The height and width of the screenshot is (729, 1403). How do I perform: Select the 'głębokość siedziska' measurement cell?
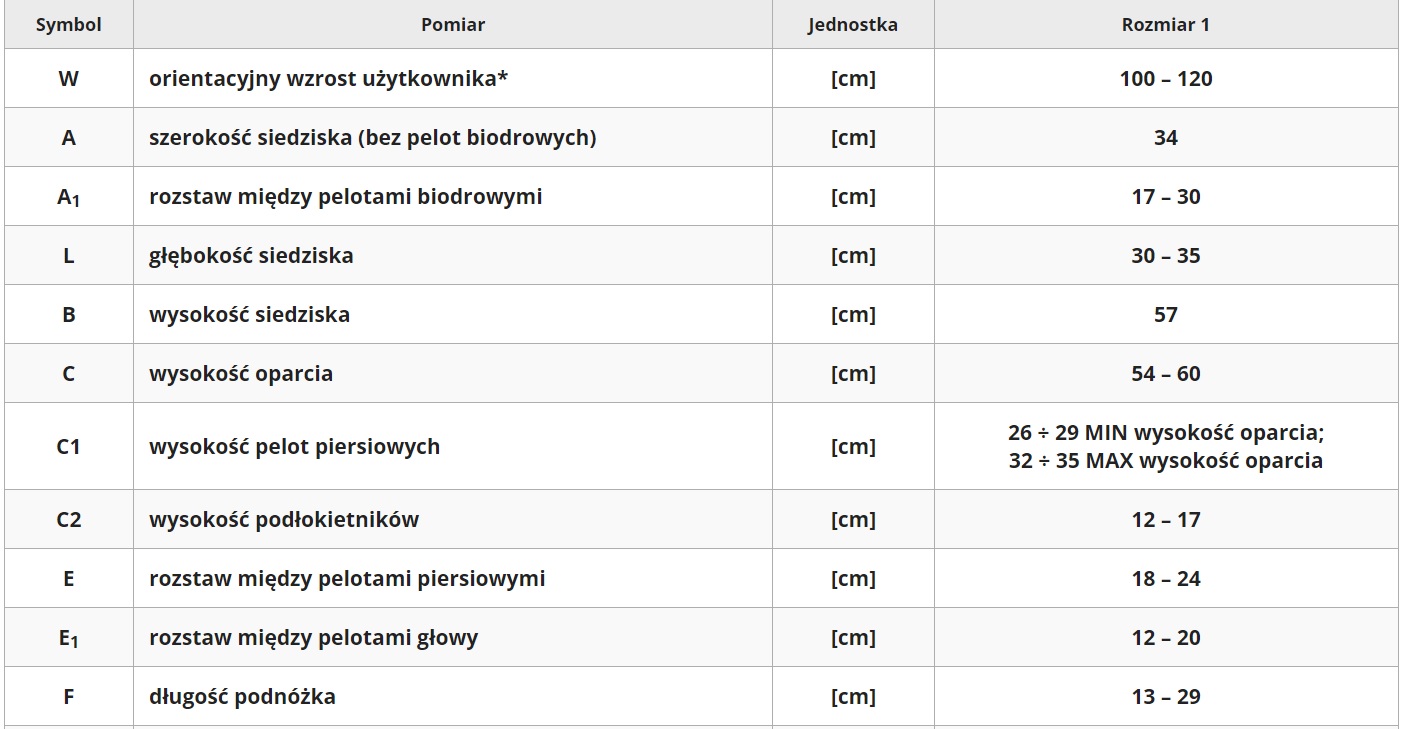[x=251, y=256]
